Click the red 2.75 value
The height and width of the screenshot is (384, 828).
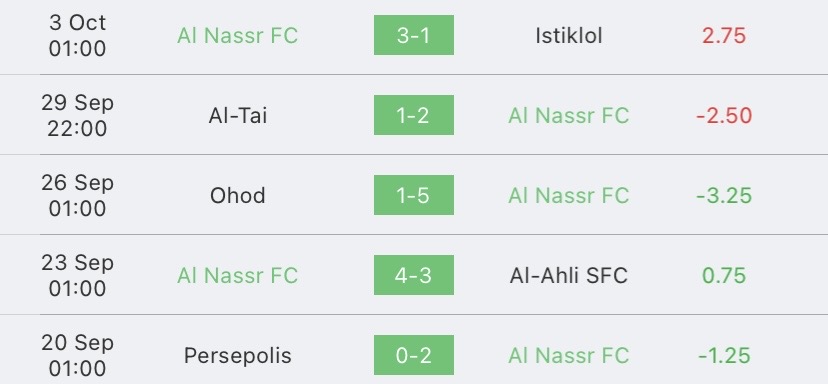click(x=724, y=35)
